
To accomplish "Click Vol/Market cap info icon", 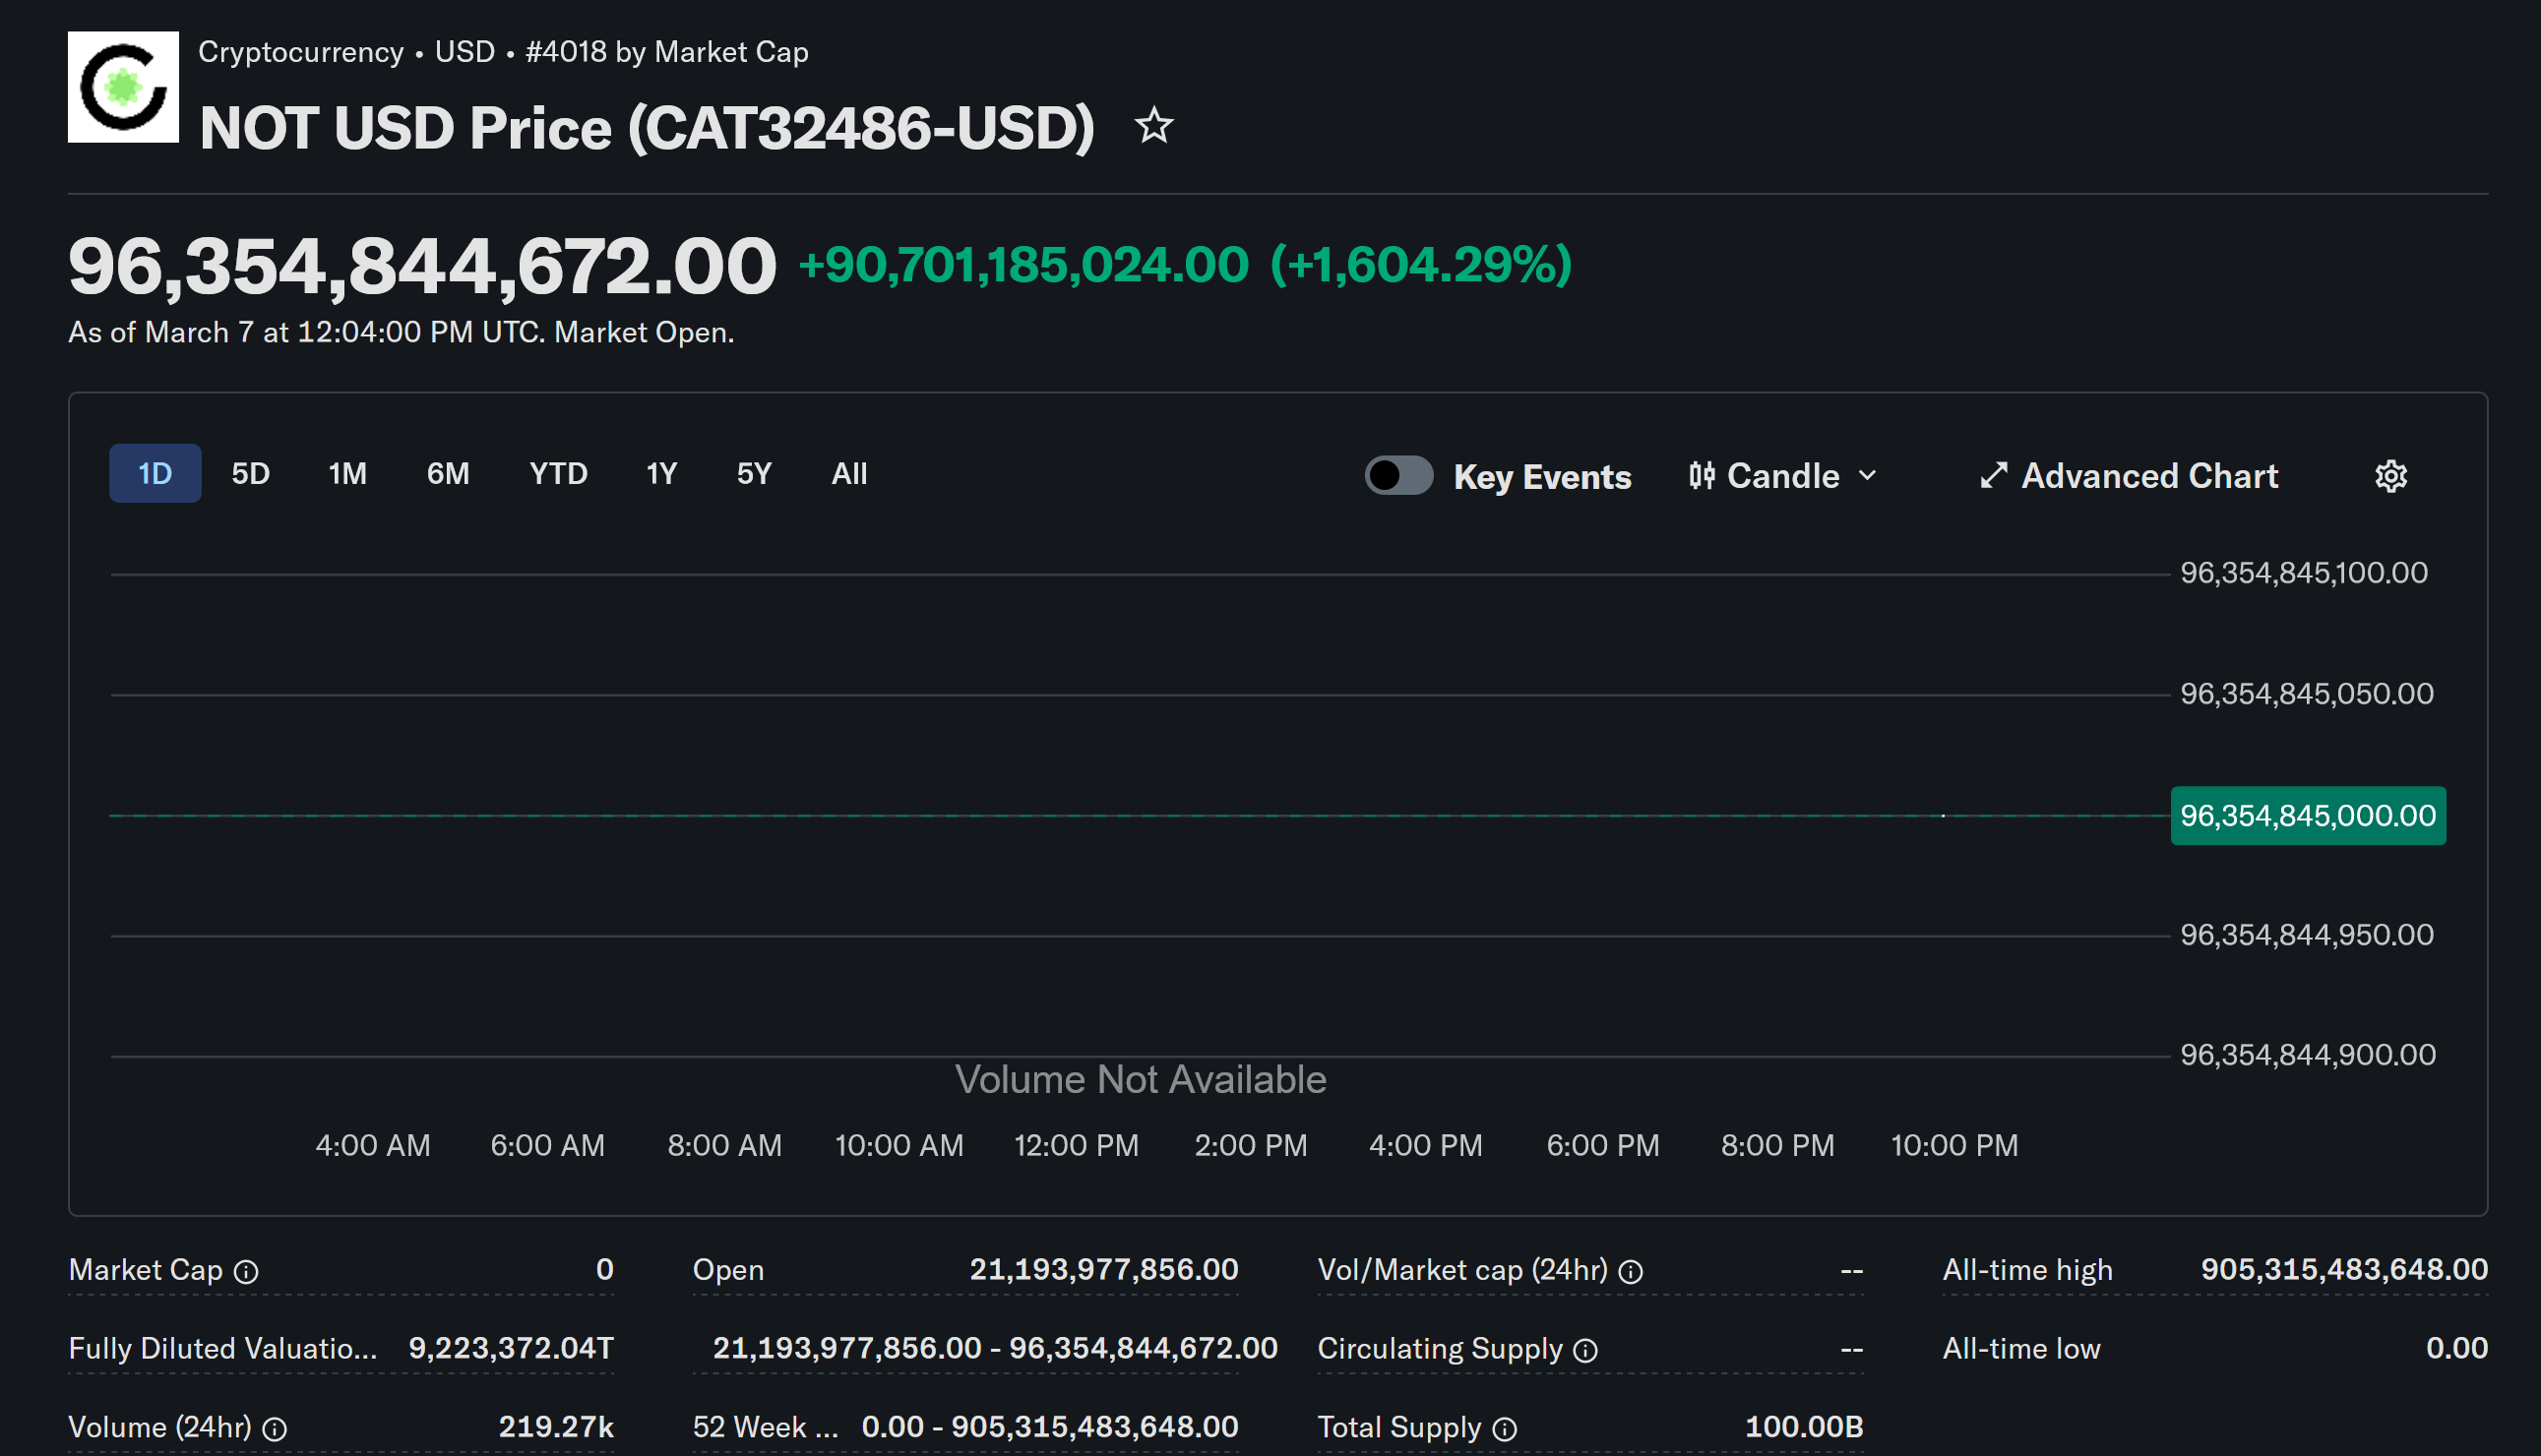I will pyautogui.click(x=1630, y=1271).
